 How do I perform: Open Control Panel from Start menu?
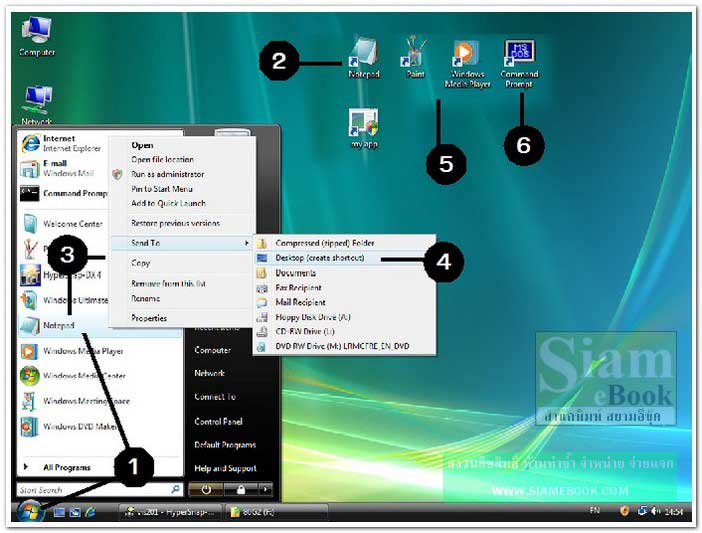tap(218, 421)
